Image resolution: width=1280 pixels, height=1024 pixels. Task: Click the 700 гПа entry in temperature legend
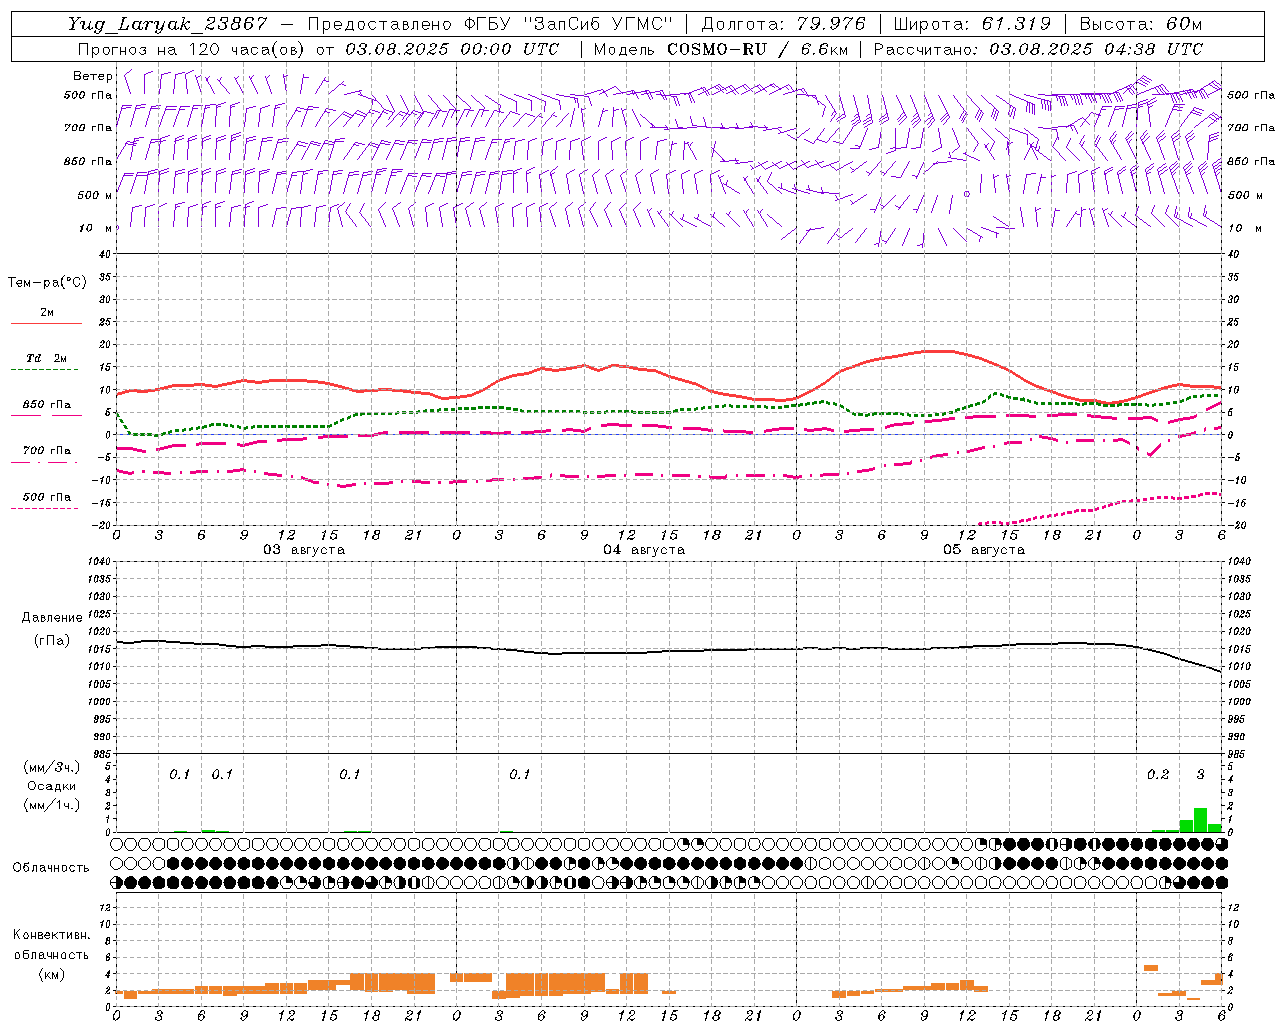[46, 451]
